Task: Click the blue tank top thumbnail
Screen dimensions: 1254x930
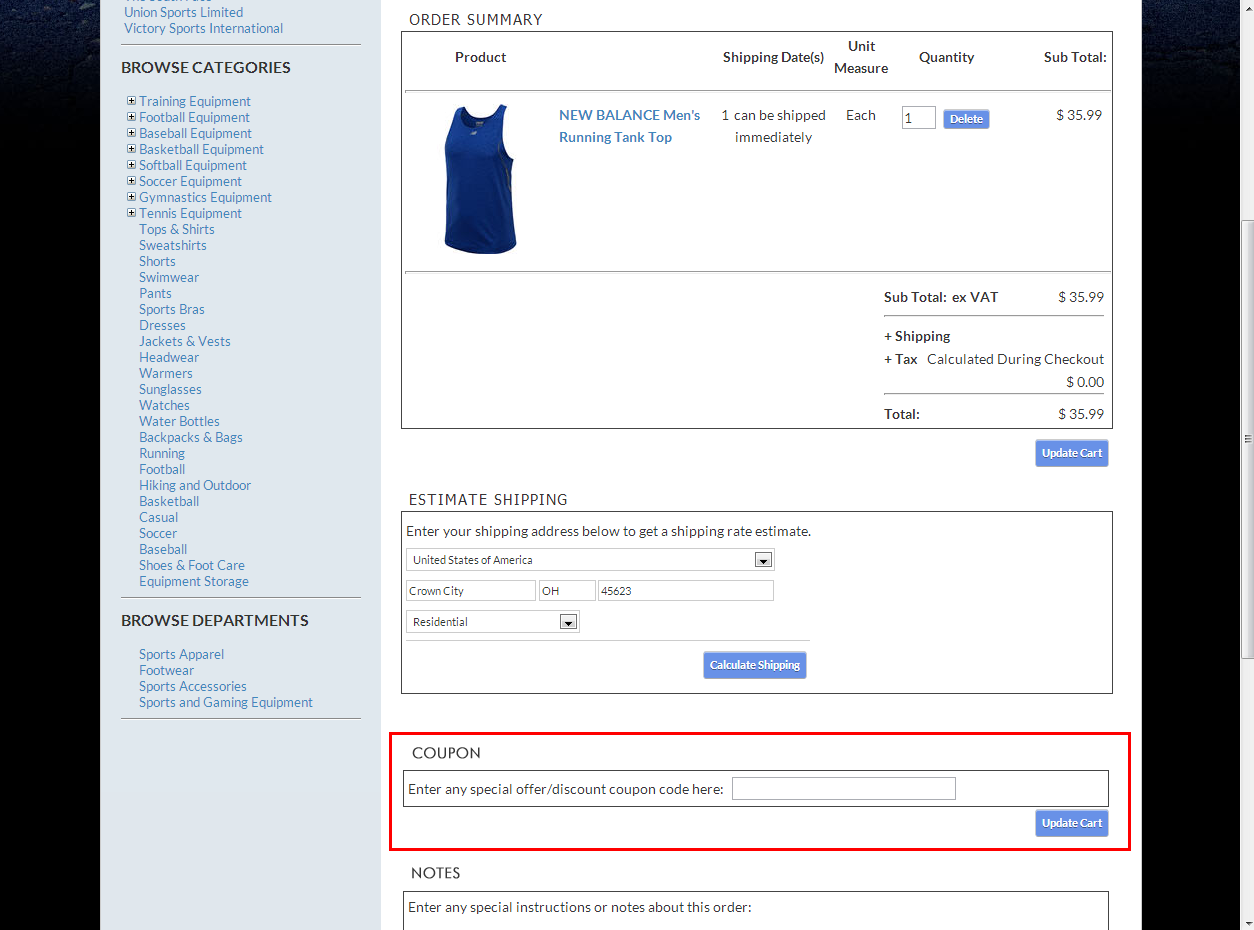Action: (480, 179)
